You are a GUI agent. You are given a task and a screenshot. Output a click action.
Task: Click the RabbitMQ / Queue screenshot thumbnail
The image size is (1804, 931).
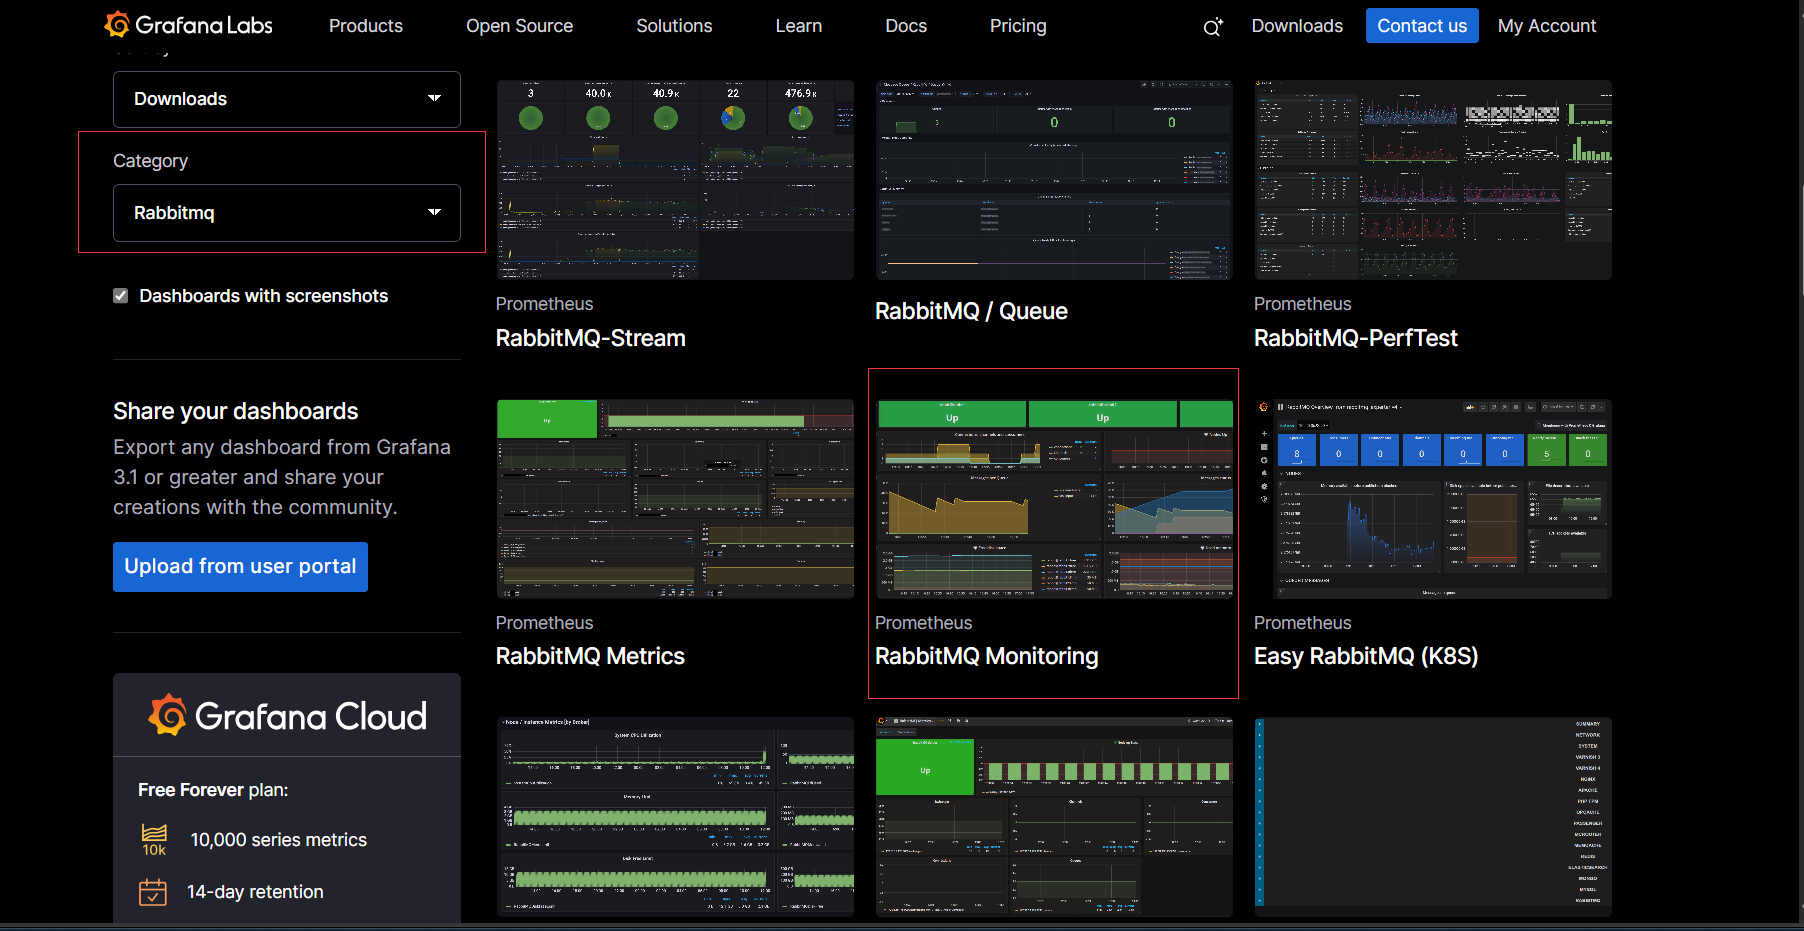tap(1054, 180)
